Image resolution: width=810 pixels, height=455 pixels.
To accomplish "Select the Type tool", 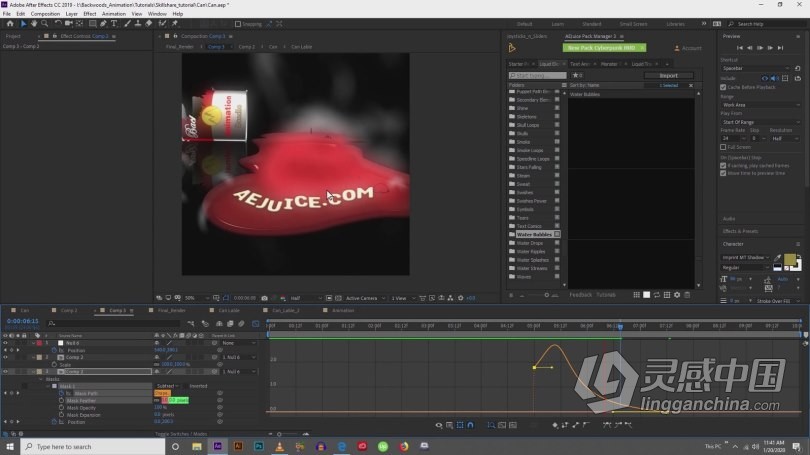I will pyautogui.click(x=114, y=24).
